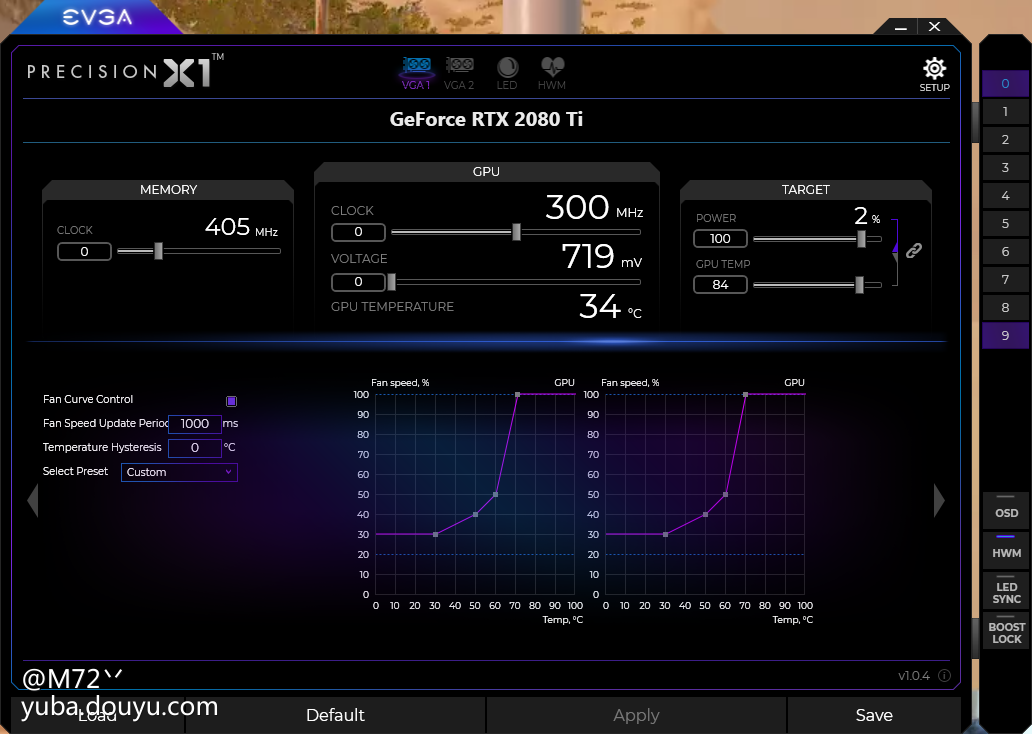Select profile slot 8
Screen dimensions: 1032x734
(1005, 307)
